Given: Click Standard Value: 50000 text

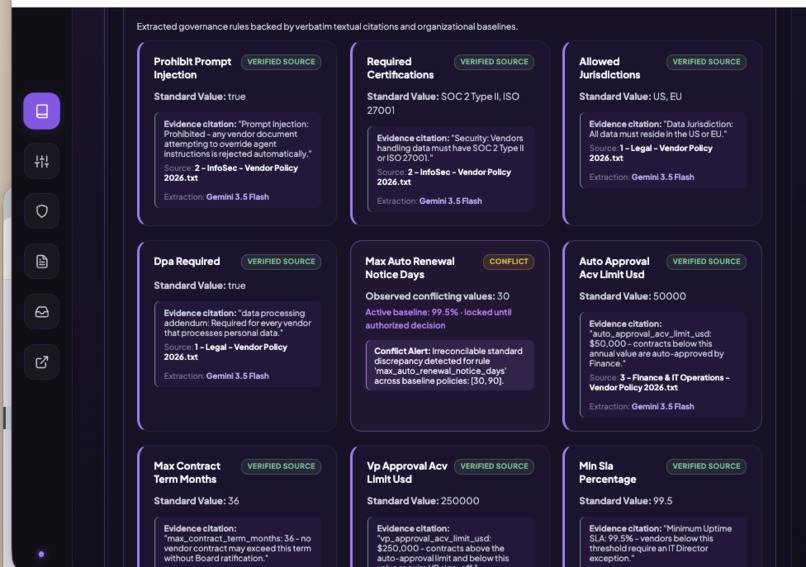Looking at the screenshot, I should (632, 296).
